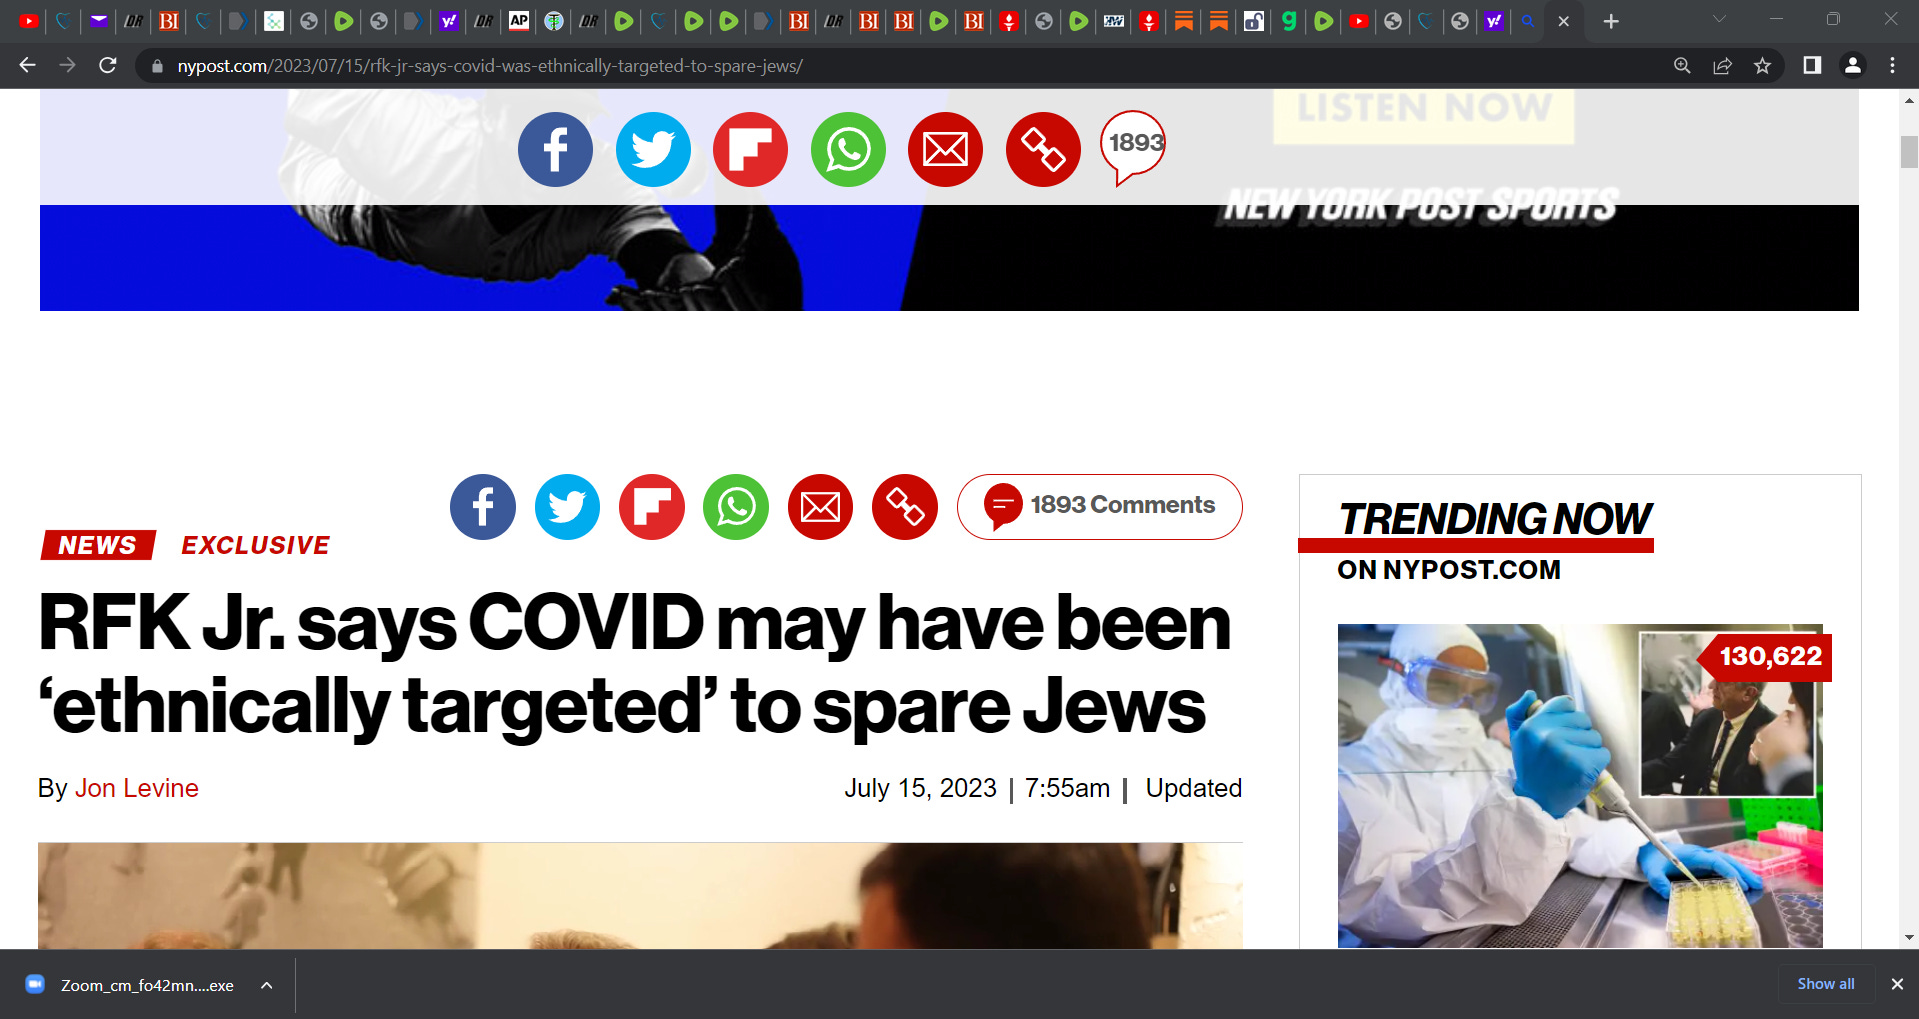Click the vertical scrollbar thumb
Viewport: 1919px width, 1019px height.
[1909, 151]
